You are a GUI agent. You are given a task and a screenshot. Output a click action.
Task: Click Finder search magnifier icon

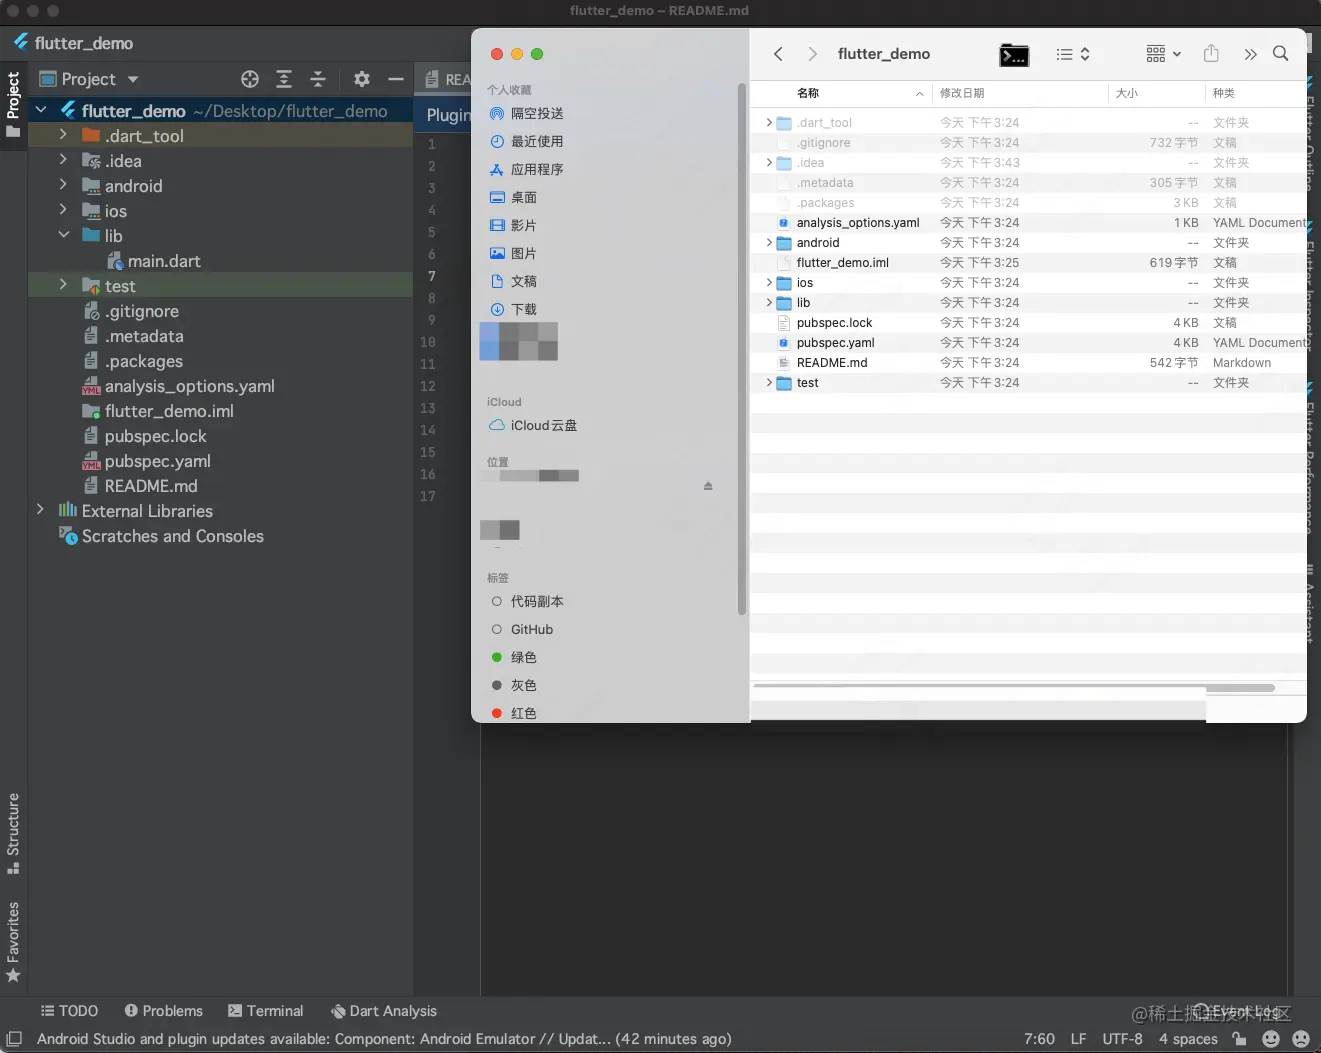[x=1280, y=54]
